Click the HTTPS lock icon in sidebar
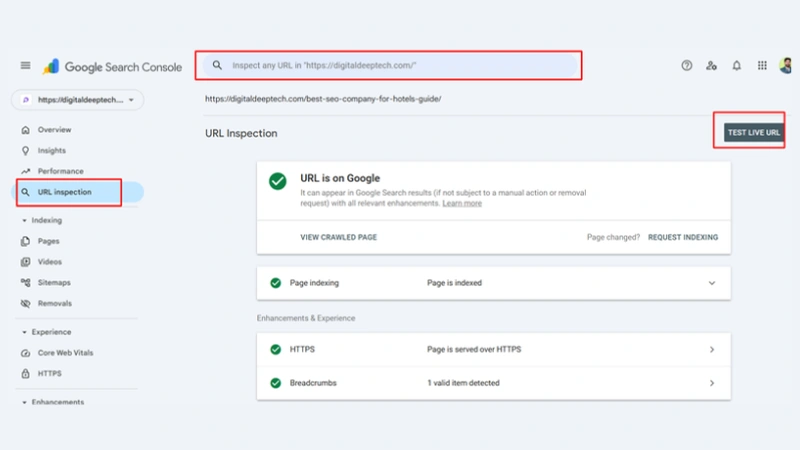Viewport: 800px width, 450px height. (x=26, y=373)
